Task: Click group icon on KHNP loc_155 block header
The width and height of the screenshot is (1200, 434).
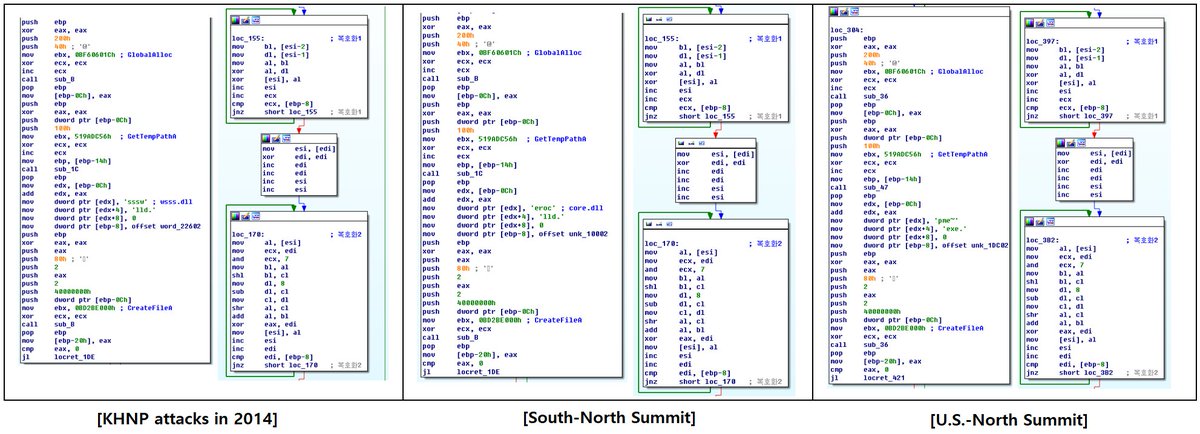Action: coord(255,20)
